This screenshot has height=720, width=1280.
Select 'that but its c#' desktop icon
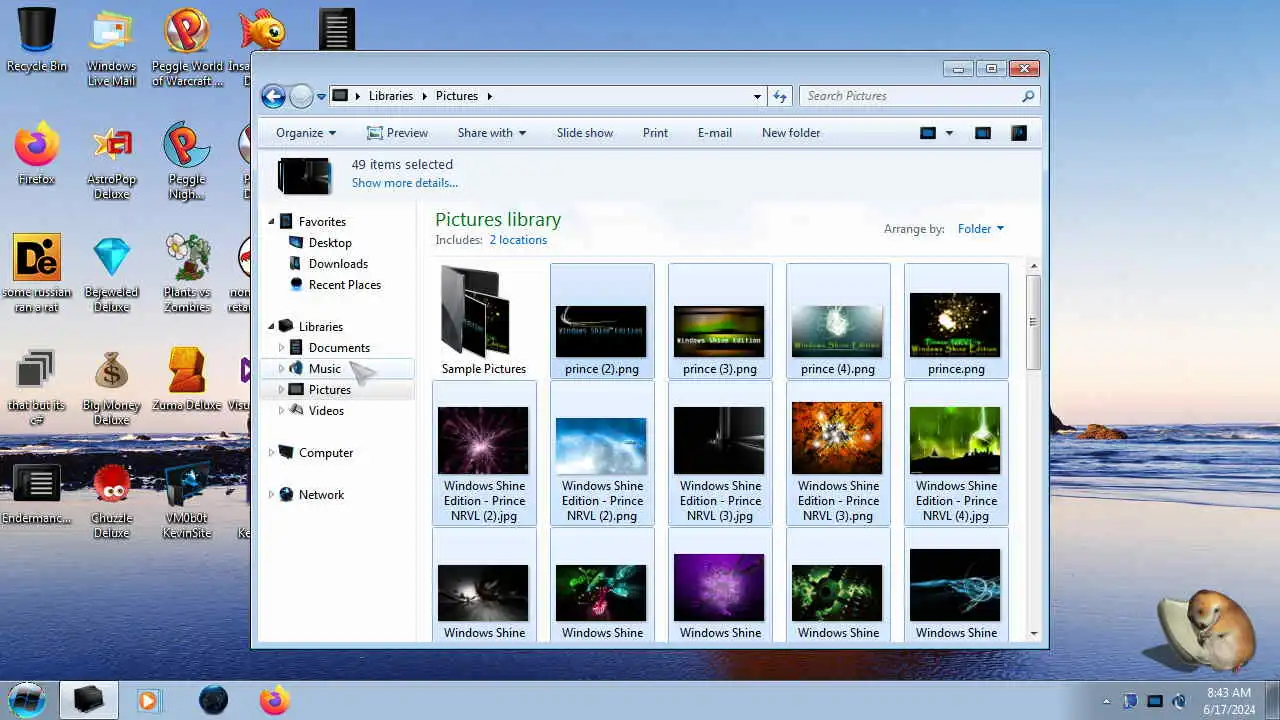[37, 386]
